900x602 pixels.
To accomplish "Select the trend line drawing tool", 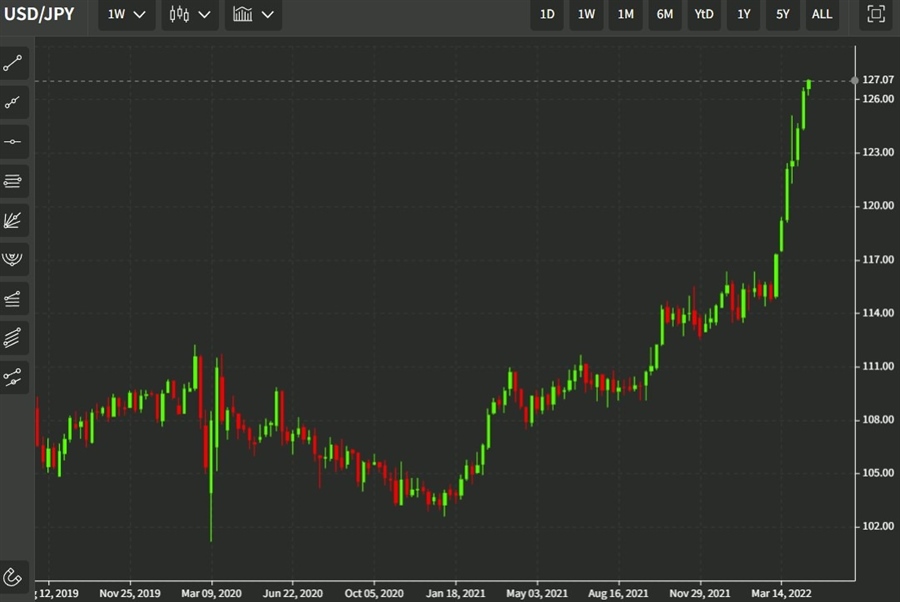I will point(13,63).
